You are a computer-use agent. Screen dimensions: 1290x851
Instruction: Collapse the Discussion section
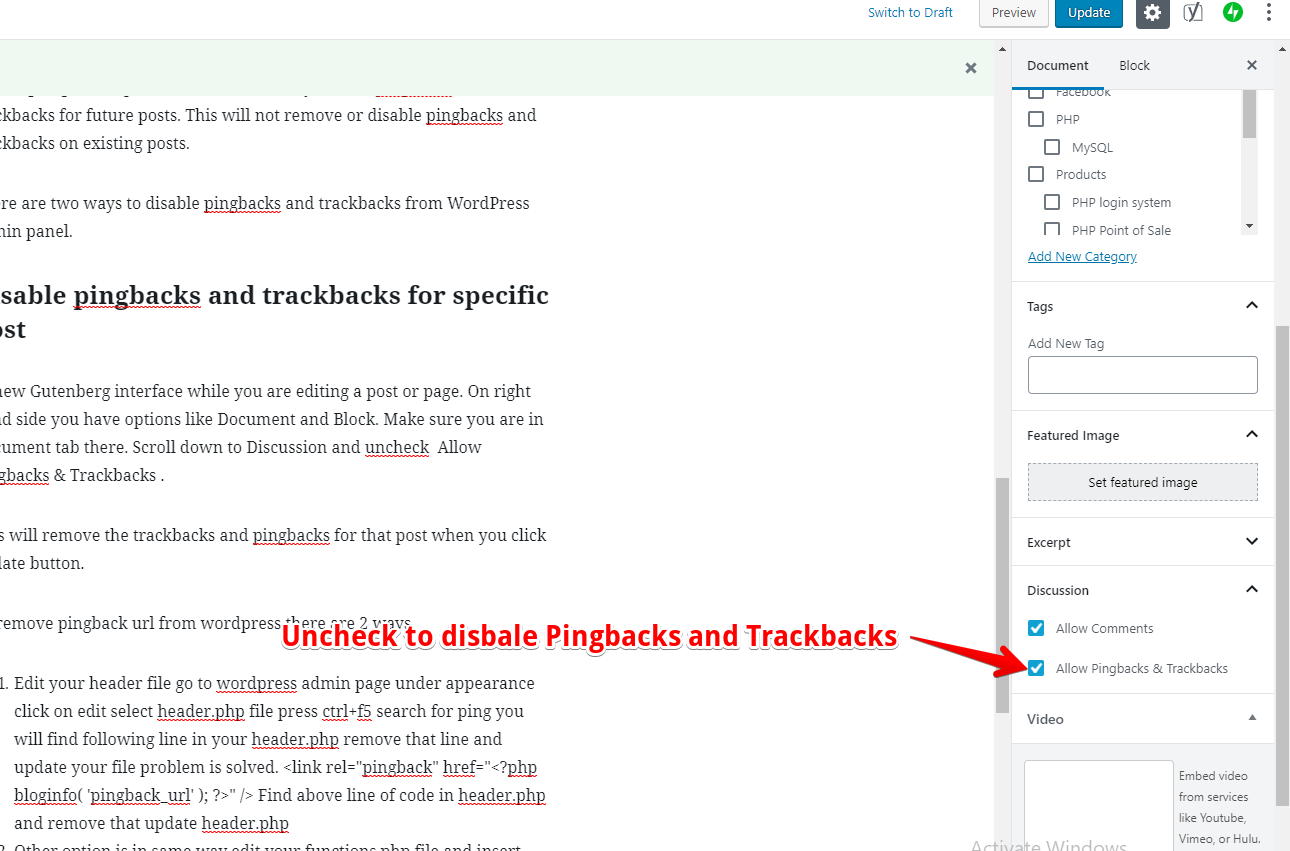click(x=1252, y=589)
